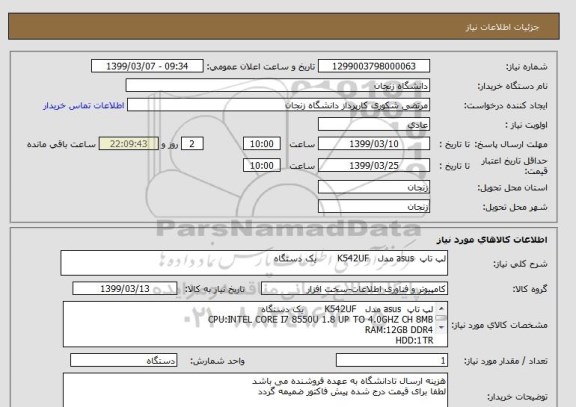The width and height of the screenshot is (576, 407).
Task: Select the goods need date field 1399/03/13
Action: point(125,289)
